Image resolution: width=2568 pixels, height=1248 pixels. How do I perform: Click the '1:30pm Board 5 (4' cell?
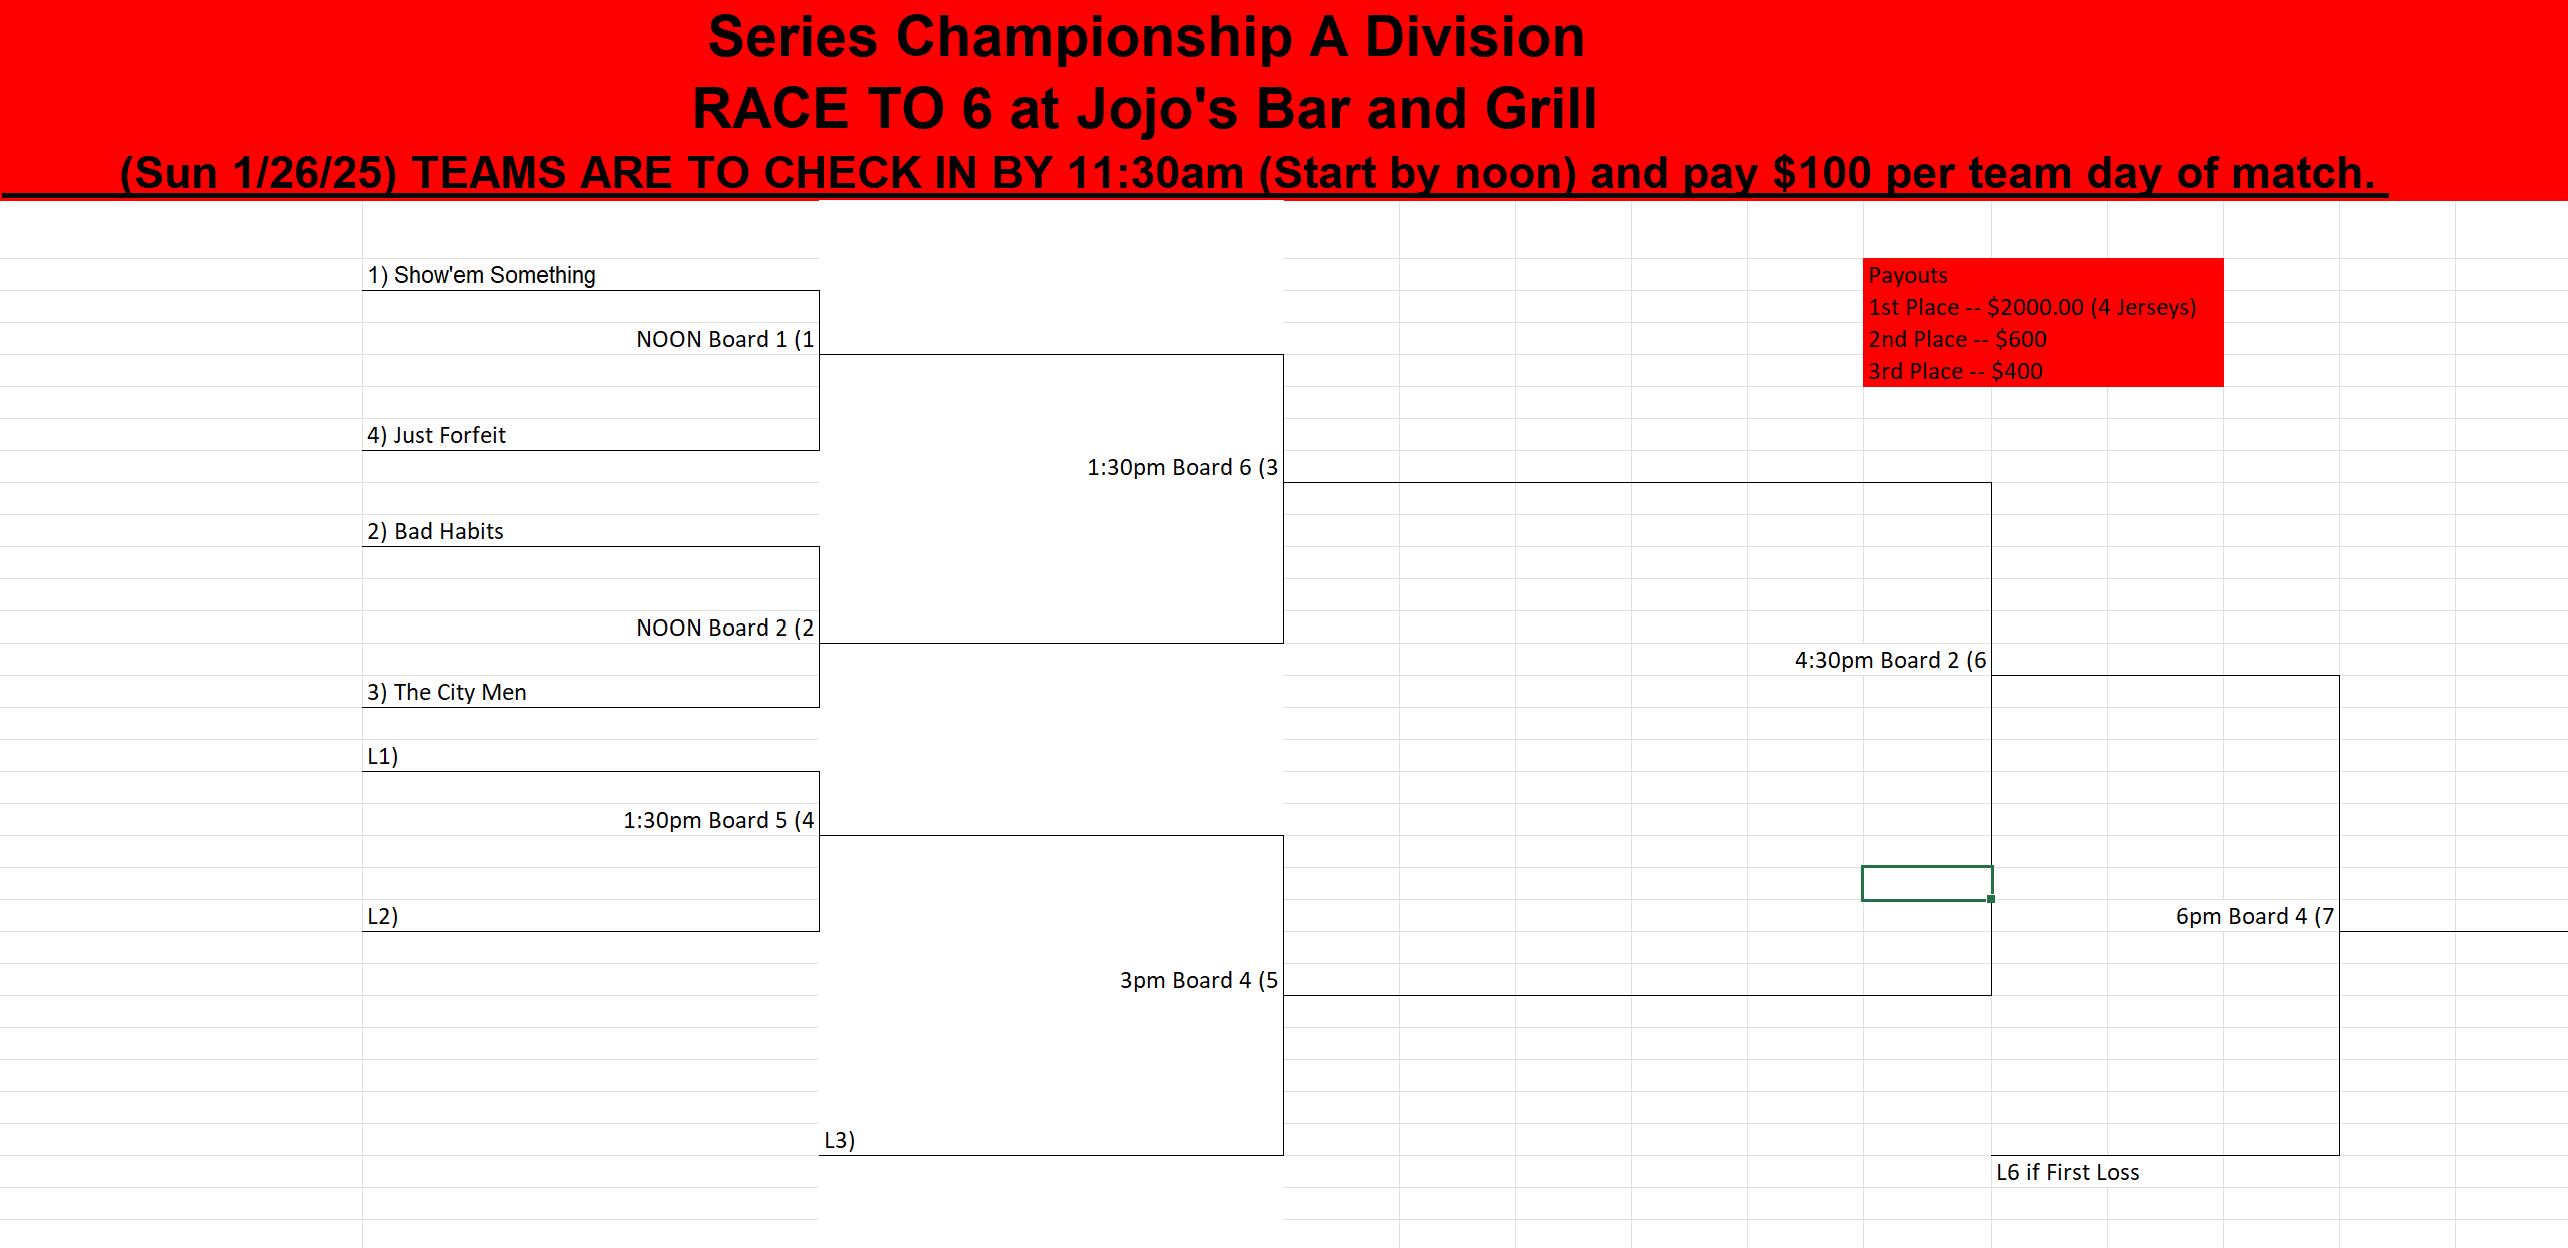point(590,820)
